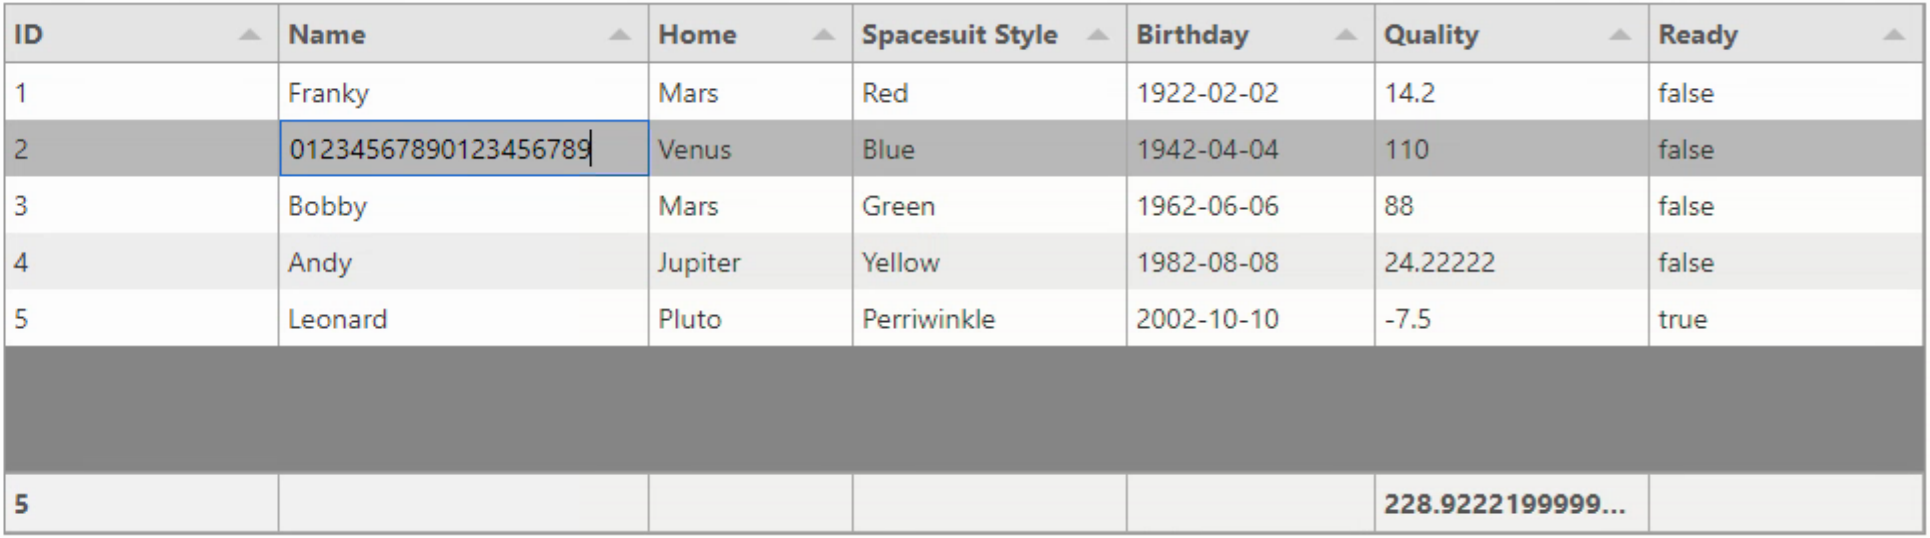The image size is (1930, 538).
Task: Select the Franky name cell
Action: coord(463,93)
